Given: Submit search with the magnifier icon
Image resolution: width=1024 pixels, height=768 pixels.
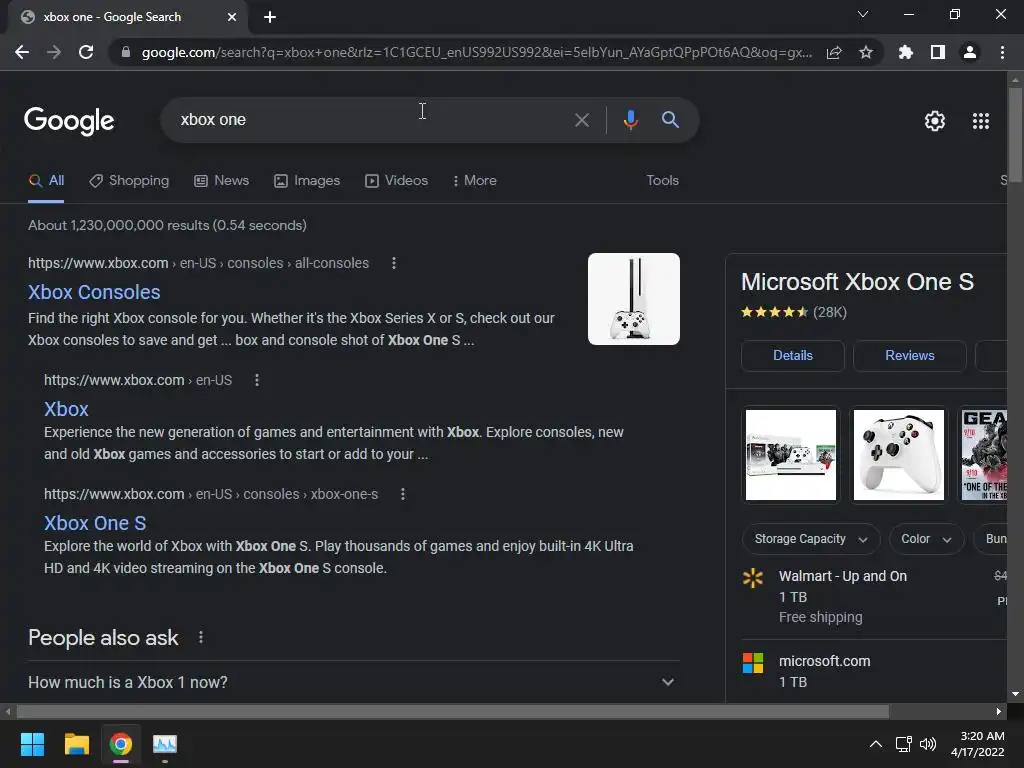Looking at the screenshot, I should (x=670, y=120).
